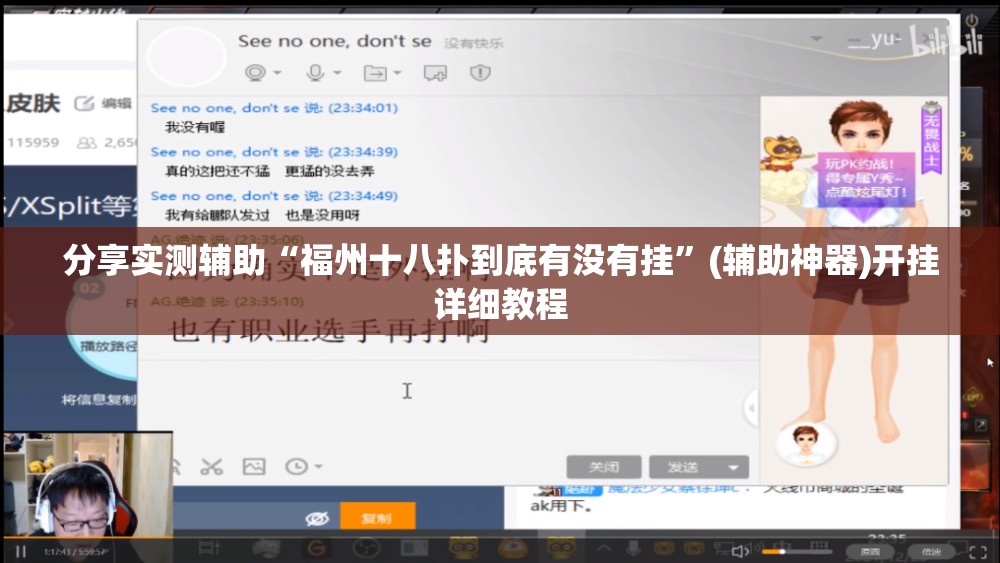The width and height of the screenshot is (1000, 563).
Task: Click the 关闭 button in chat window
Action: [x=604, y=467]
